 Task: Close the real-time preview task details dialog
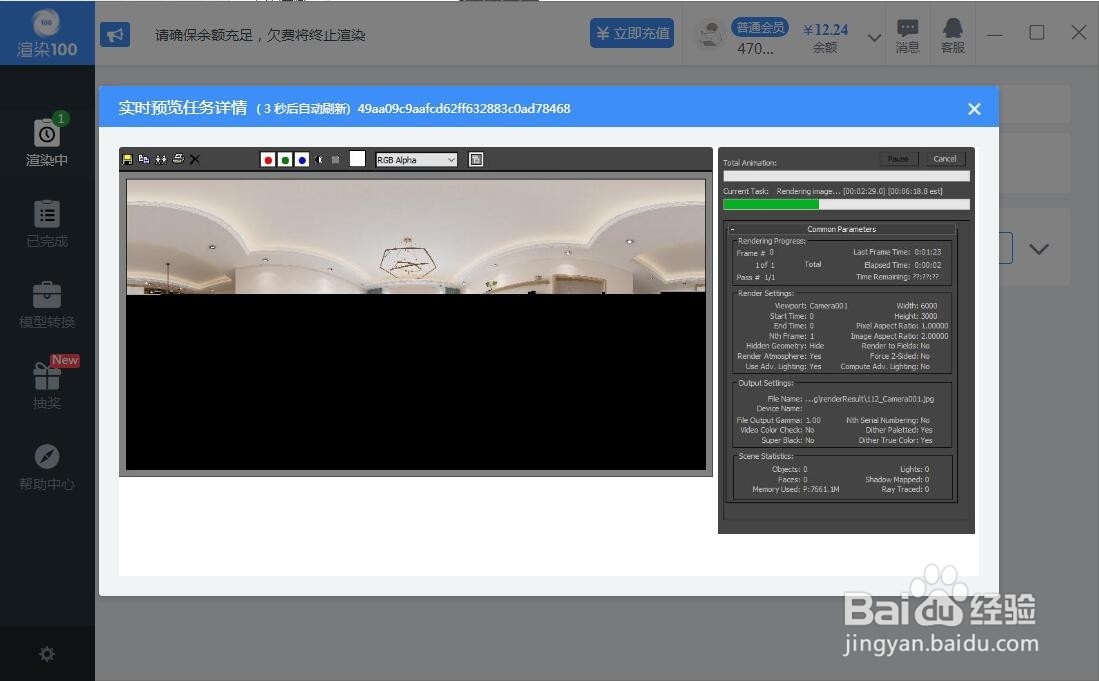point(974,109)
